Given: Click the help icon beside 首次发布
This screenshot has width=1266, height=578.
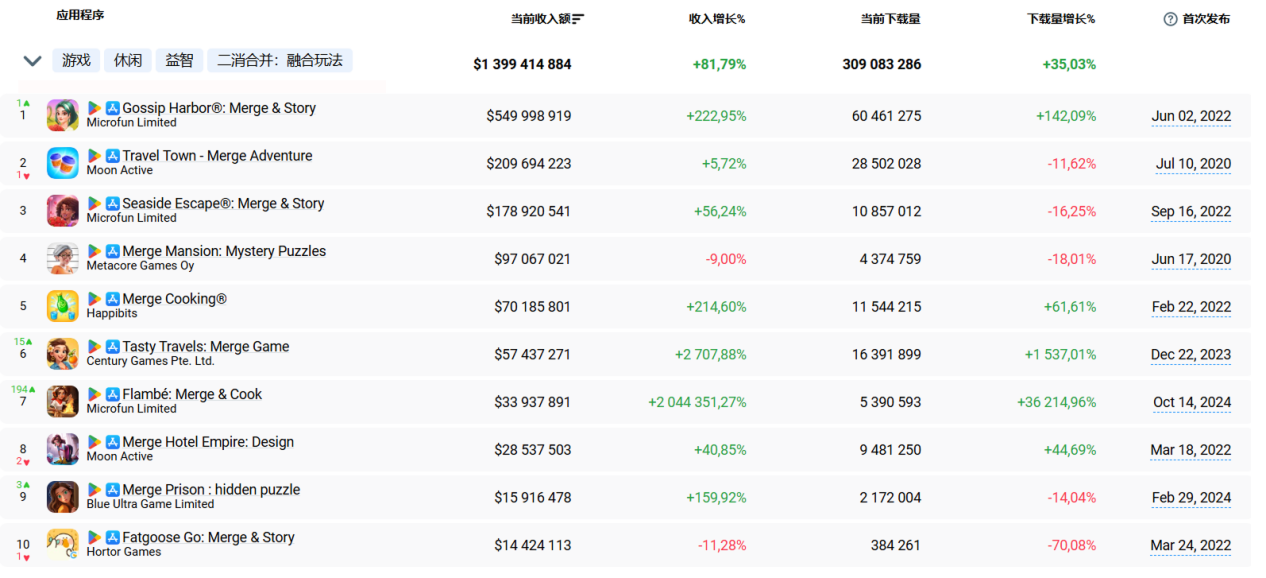Looking at the screenshot, I should click(1170, 19).
